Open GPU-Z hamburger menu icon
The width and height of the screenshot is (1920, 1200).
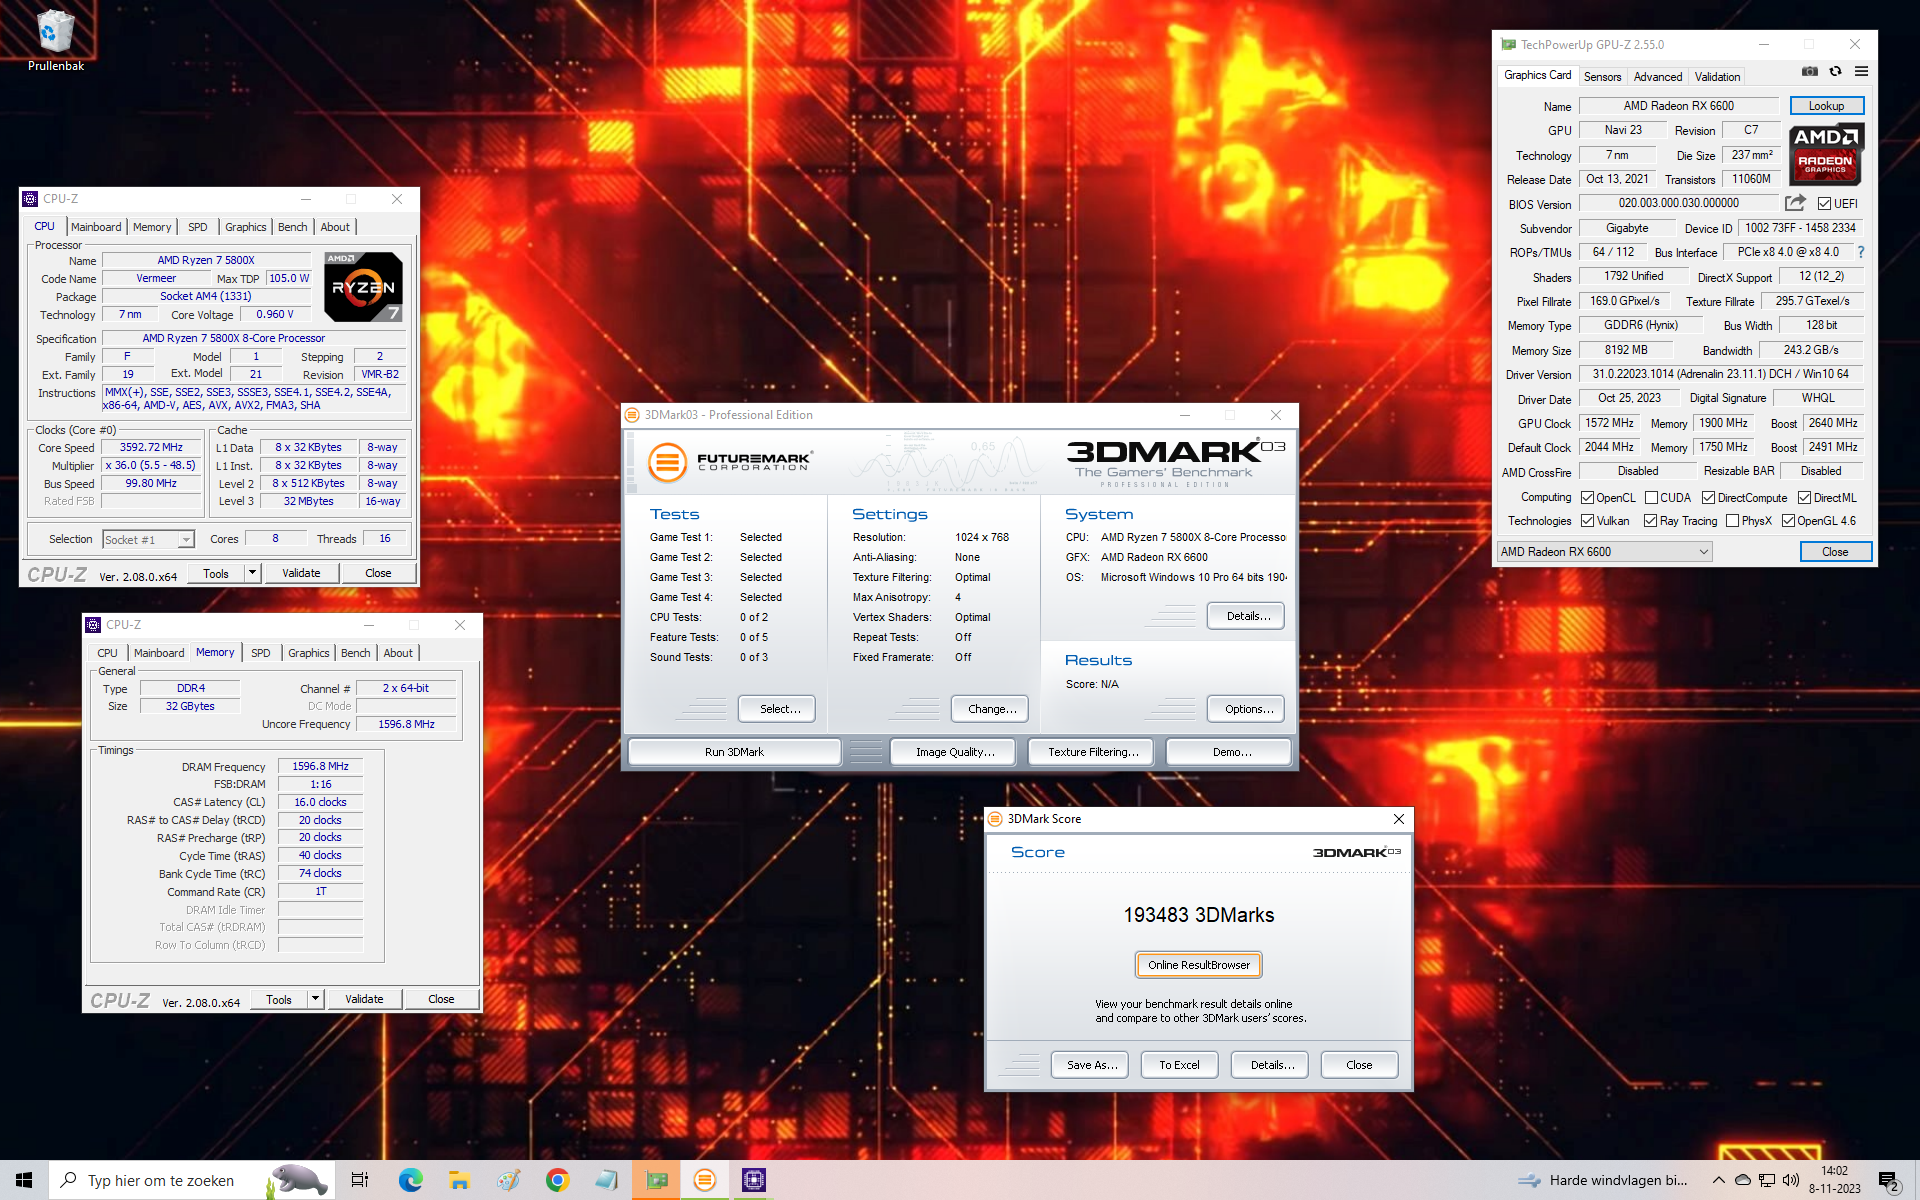[x=1861, y=72]
